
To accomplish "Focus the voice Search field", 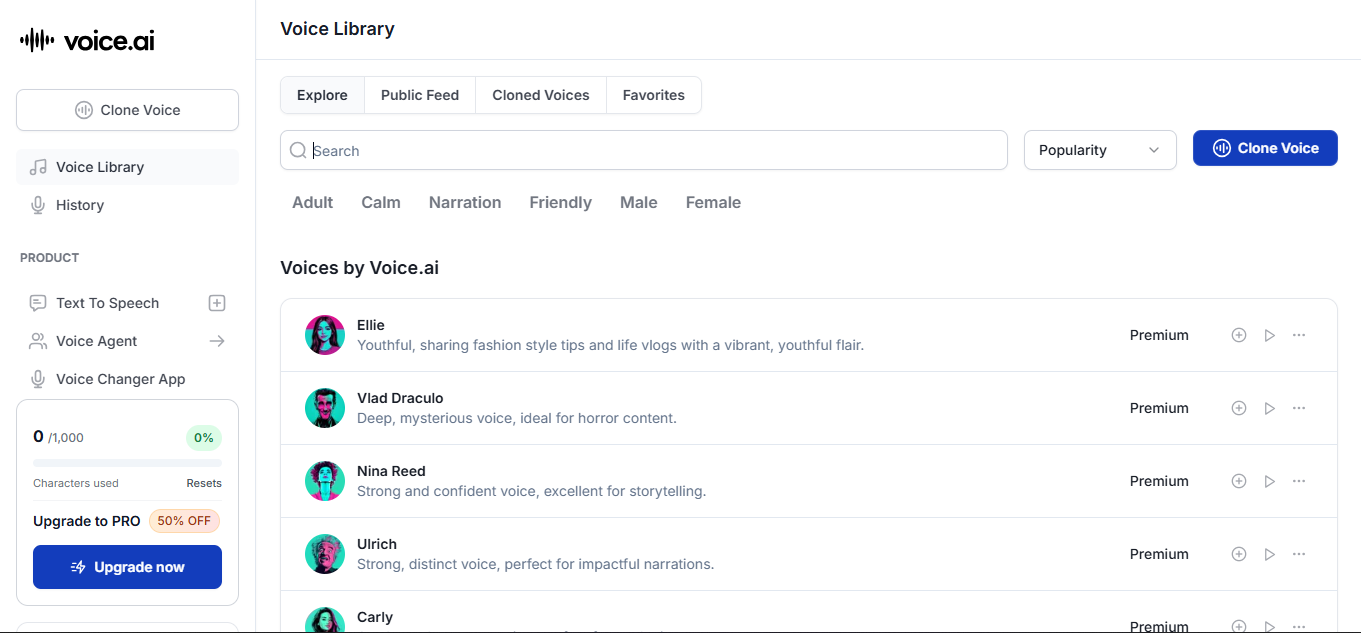I will (x=650, y=150).
